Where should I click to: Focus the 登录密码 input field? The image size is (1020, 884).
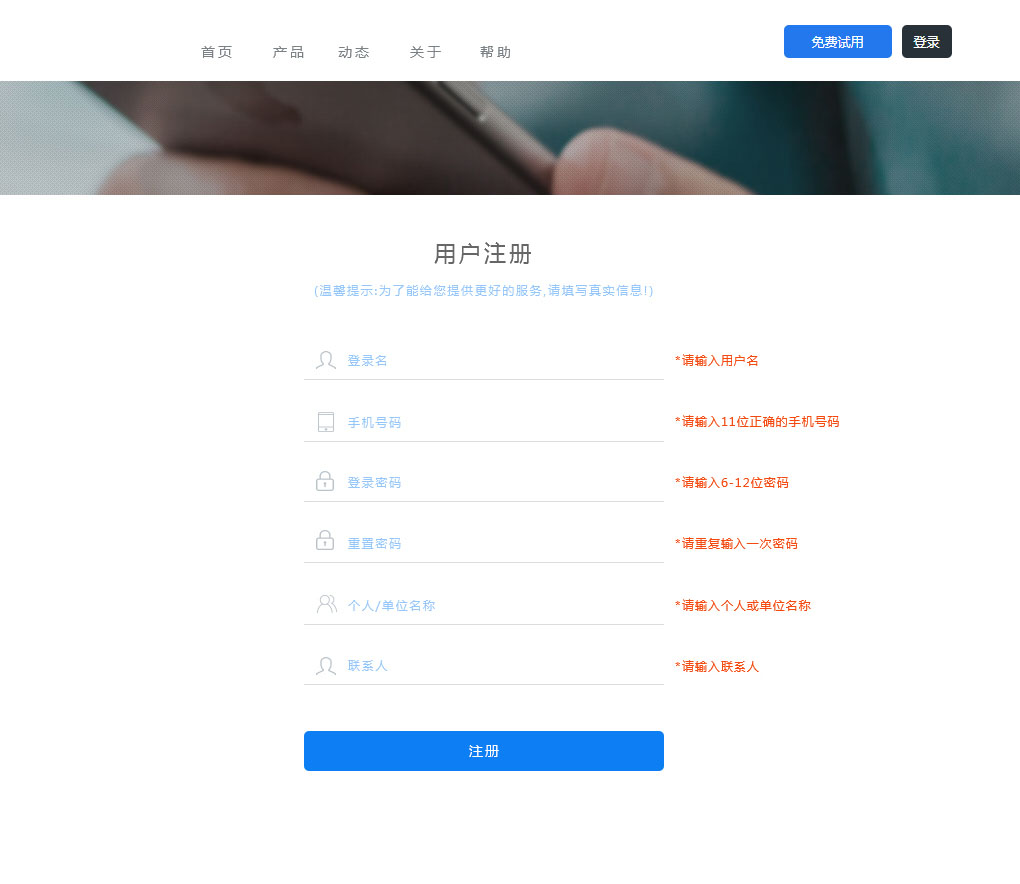pos(484,482)
